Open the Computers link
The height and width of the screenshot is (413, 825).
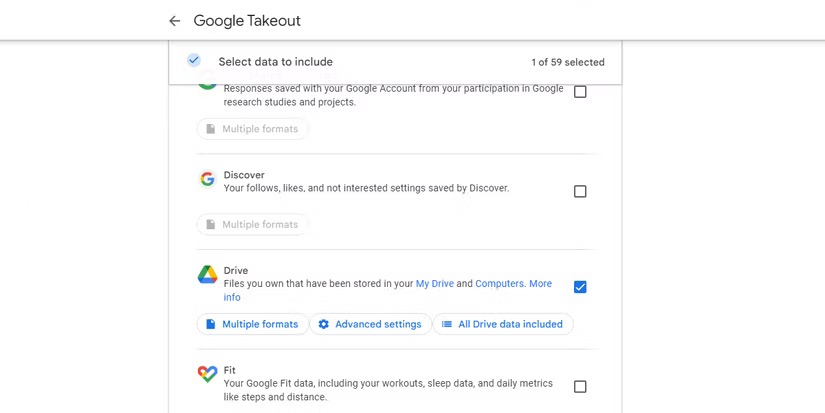499,284
